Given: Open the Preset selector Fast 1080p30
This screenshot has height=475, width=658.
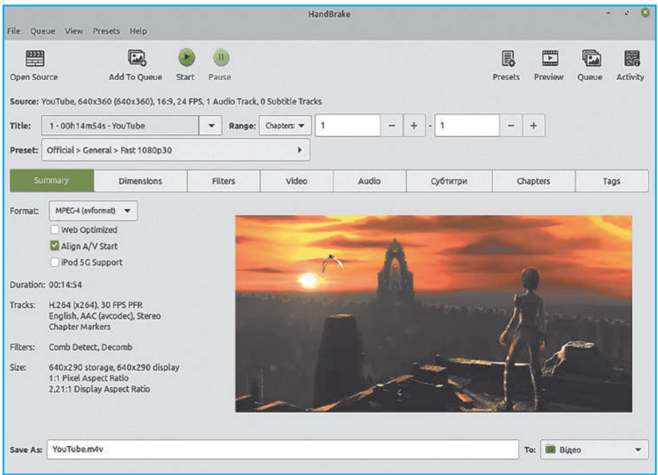Looking at the screenshot, I should pyautogui.click(x=176, y=150).
